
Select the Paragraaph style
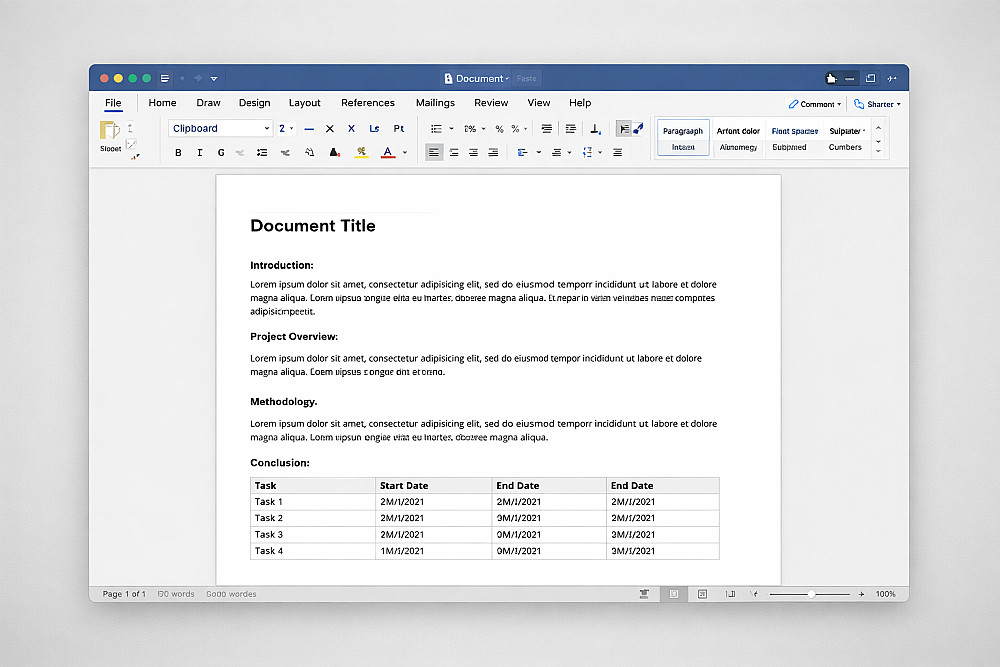pos(682,138)
